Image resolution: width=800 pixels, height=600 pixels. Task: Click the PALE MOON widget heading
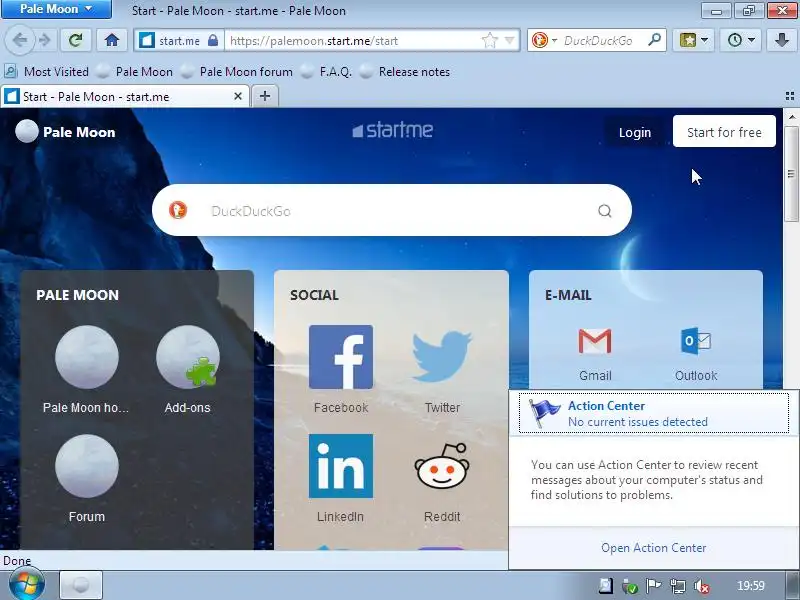(x=78, y=295)
